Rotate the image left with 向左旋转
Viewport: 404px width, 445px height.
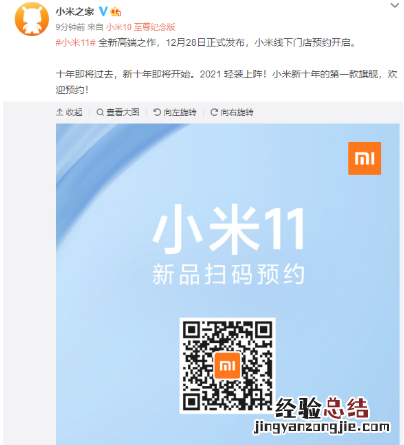(180, 112)
